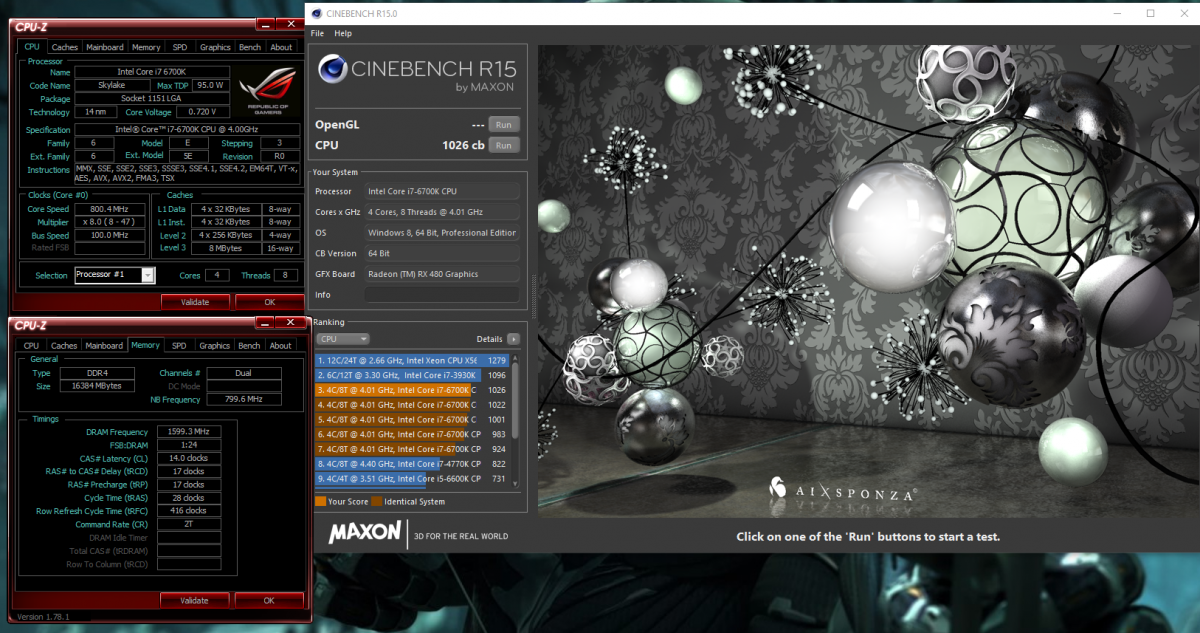Switch to SPD tab in lower CPU-Z window
Screen dimensions: 1200x633
[x=180, y=346]
